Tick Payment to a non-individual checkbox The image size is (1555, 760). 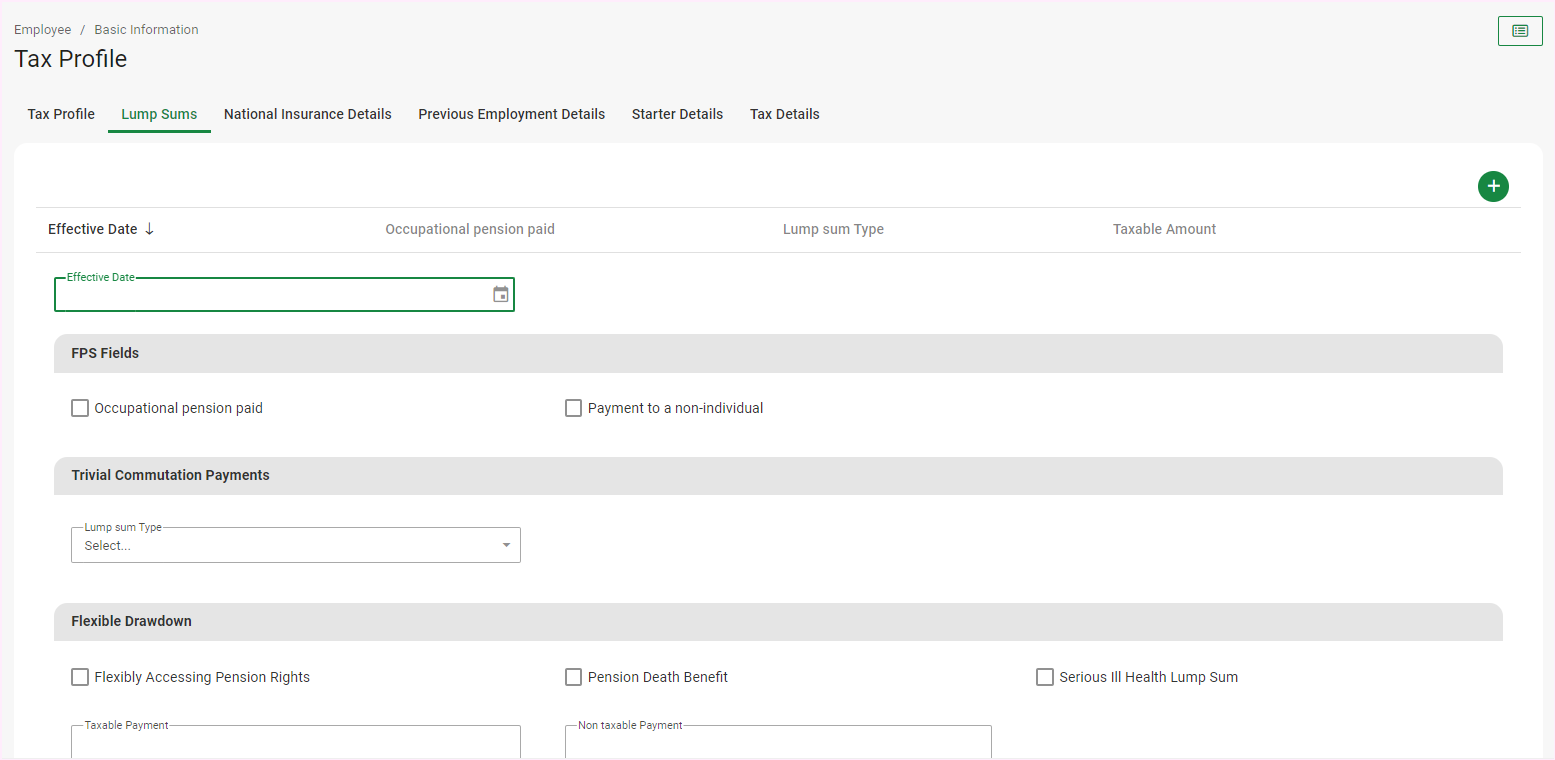click(x=573, y=408)
